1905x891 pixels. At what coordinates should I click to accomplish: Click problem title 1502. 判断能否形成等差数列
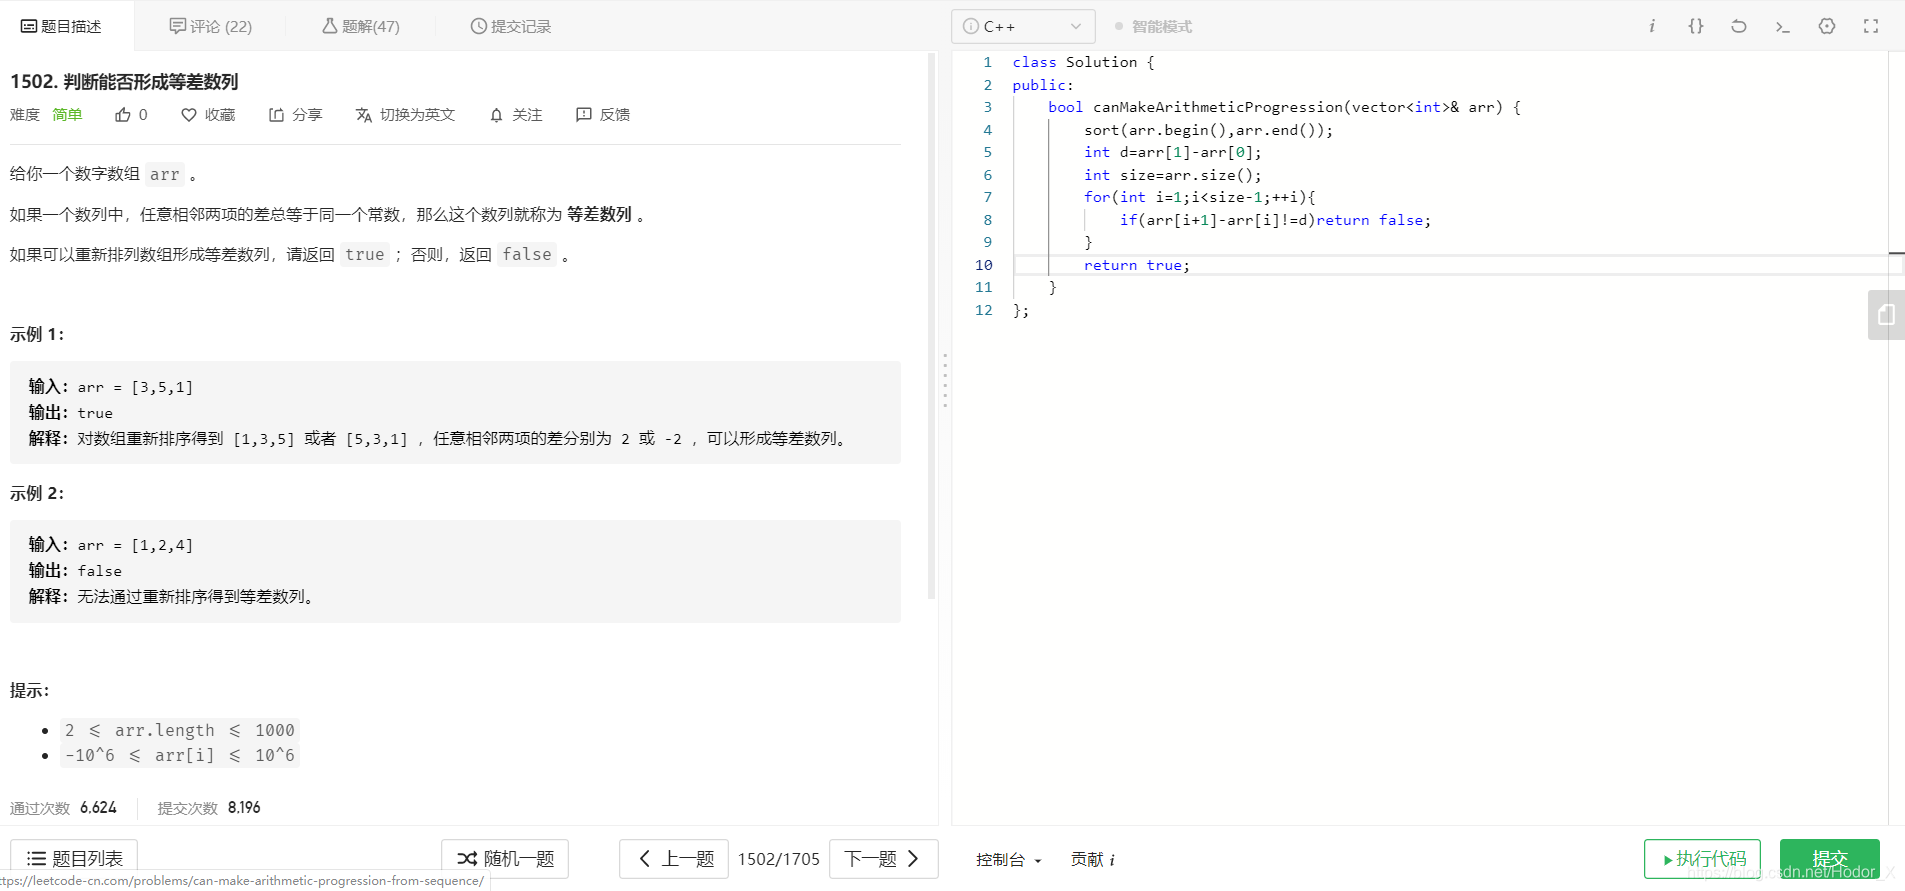pyautogui.click(x=124, y=82)
